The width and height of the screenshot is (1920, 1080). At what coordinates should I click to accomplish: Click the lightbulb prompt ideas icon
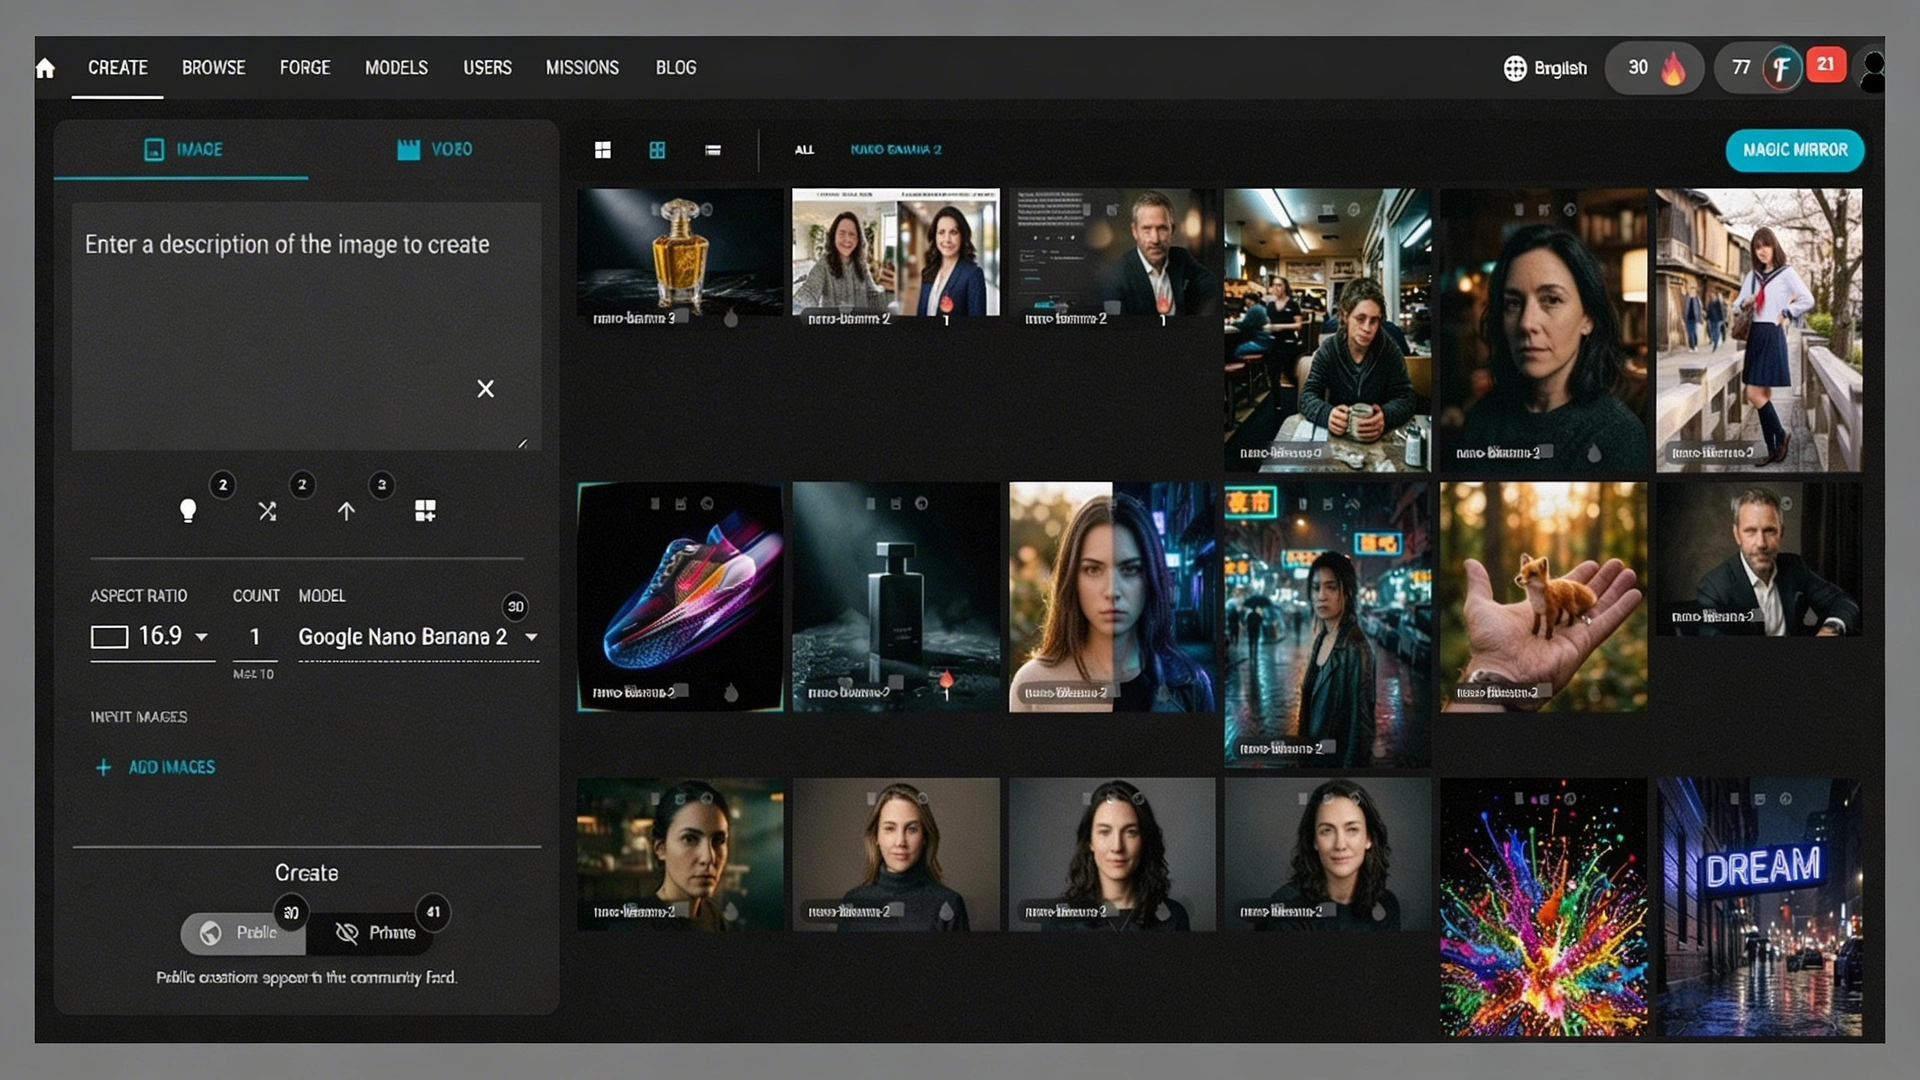click(x=187, y=511)
